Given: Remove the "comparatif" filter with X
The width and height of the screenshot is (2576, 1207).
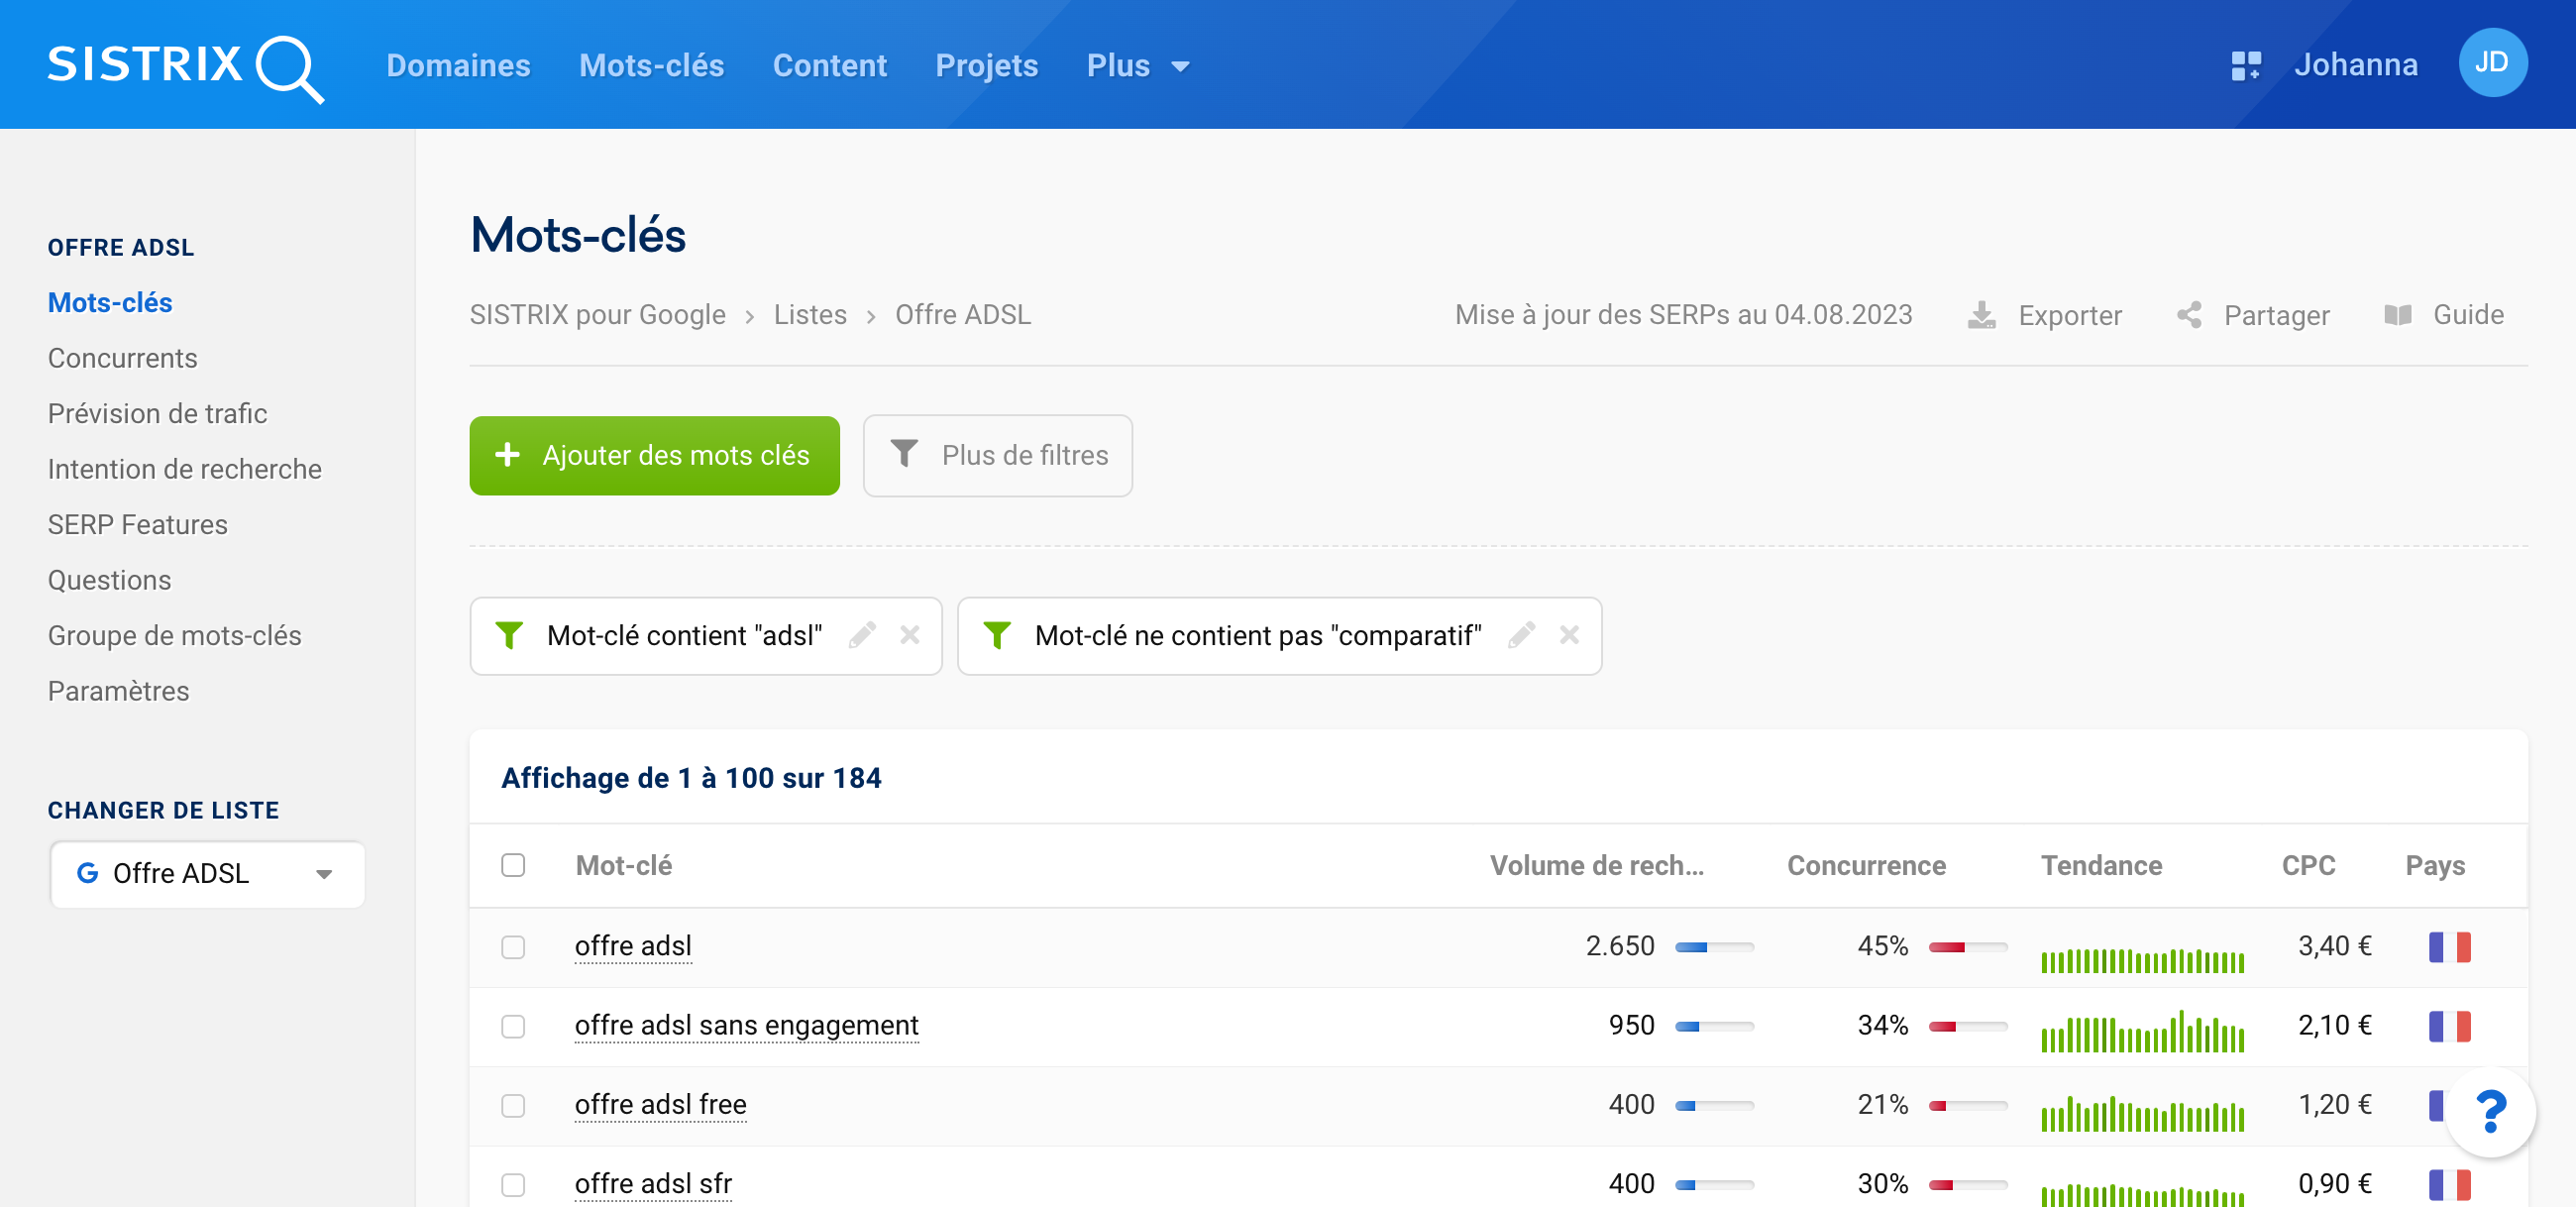Looking at the screenshot, I should pos(1569,635).
